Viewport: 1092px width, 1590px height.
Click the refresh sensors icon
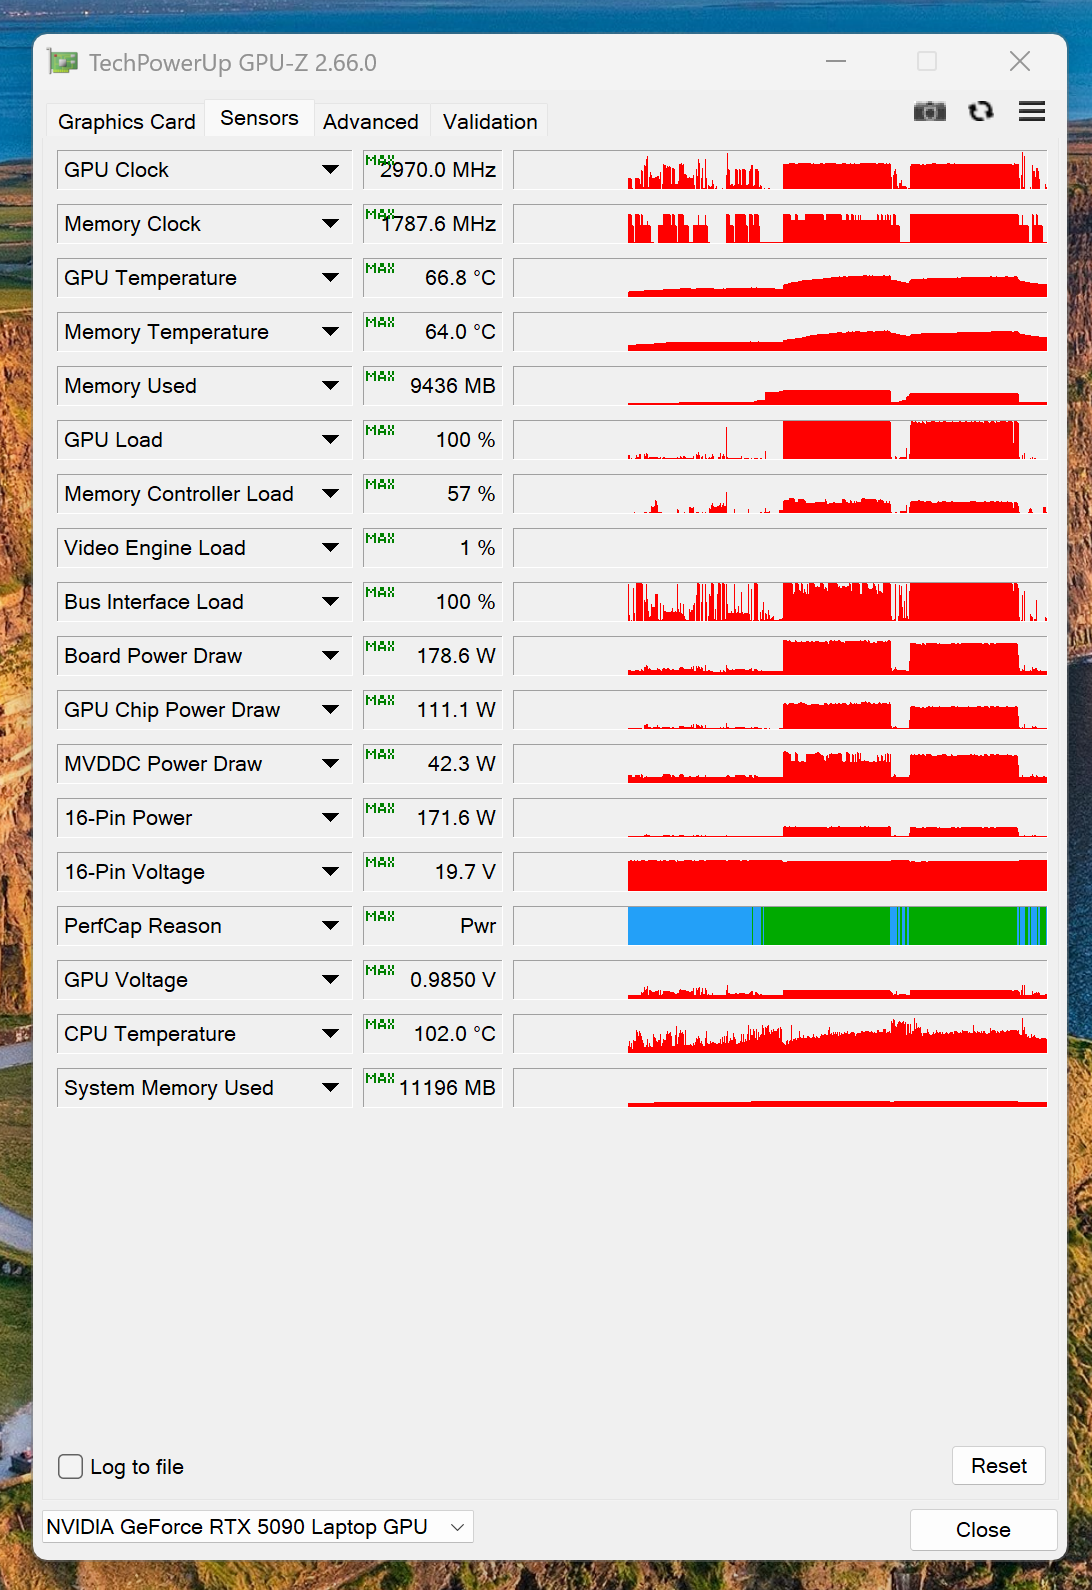click(981, 111)
